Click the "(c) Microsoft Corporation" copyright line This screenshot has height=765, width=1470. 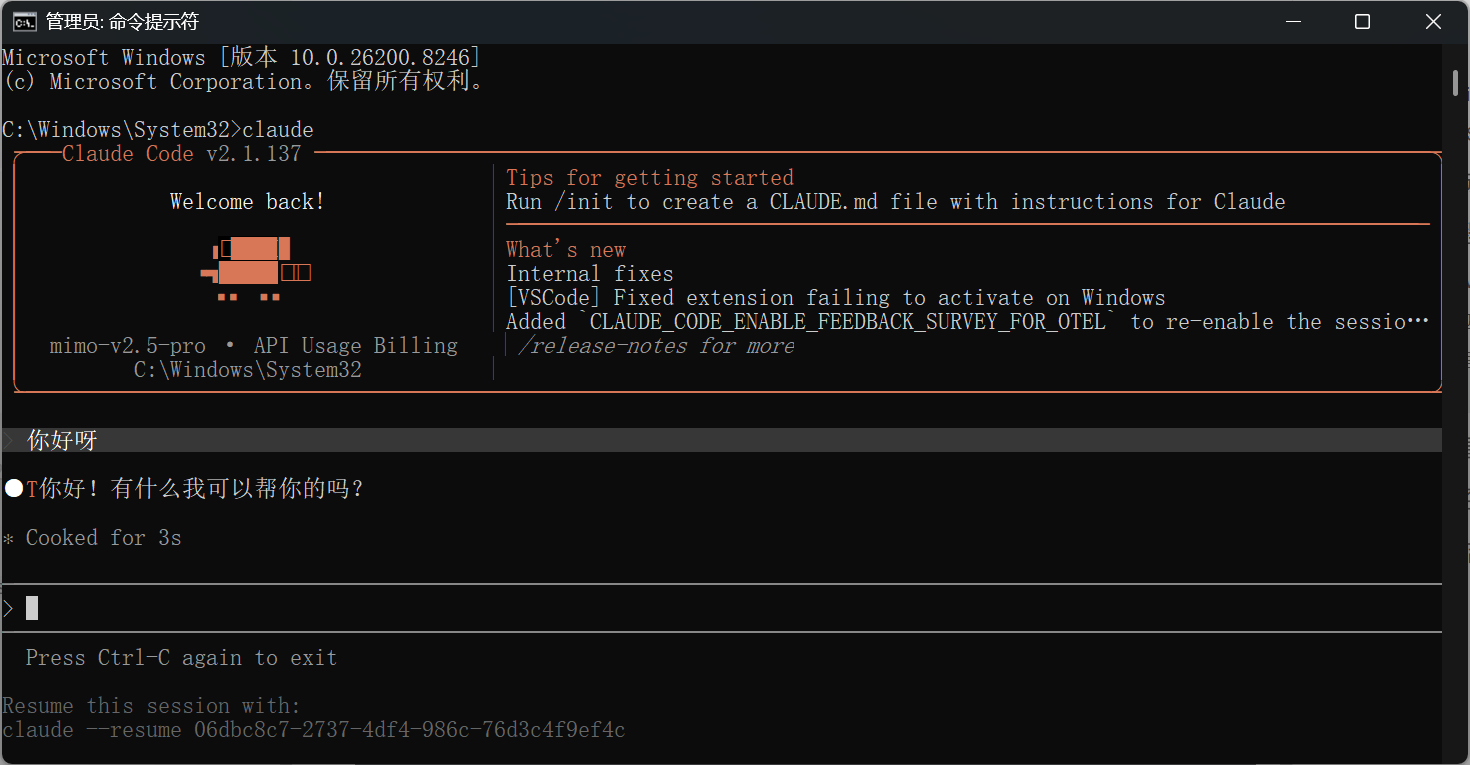pos(246,81)
